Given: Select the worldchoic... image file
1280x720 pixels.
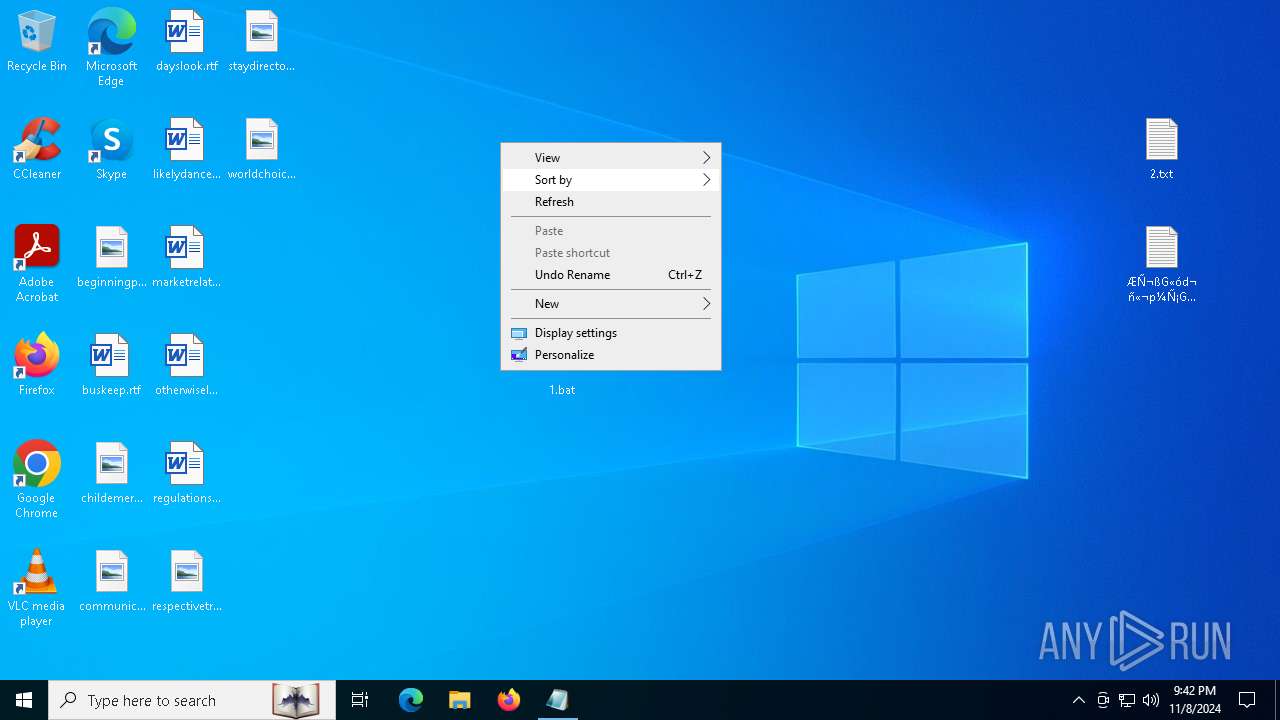Looking at the screenshot, I should coord(261,150).
